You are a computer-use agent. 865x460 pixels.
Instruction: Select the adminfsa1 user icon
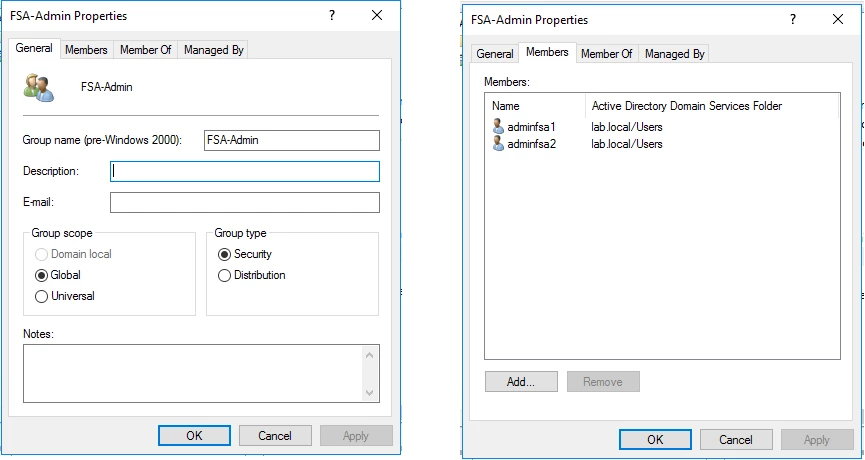(498, 127)
